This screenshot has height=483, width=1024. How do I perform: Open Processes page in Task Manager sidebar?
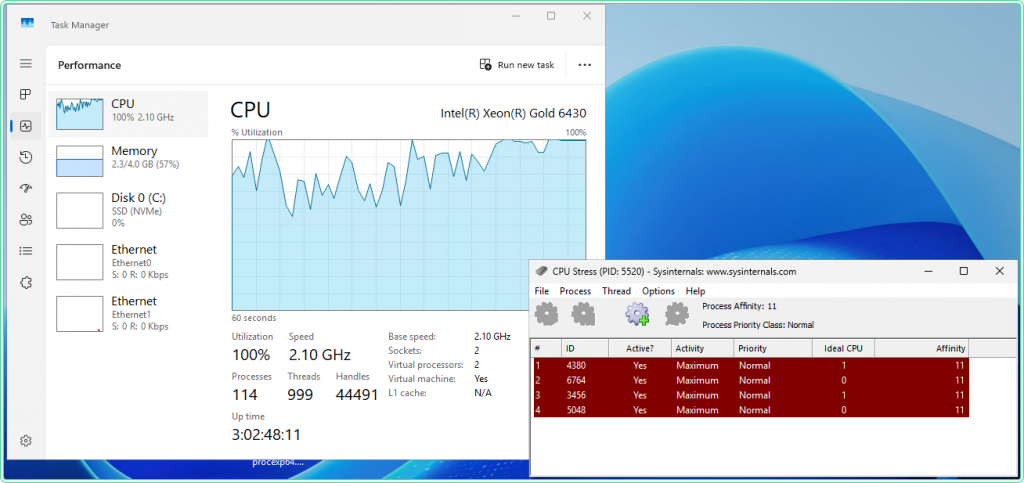(x=25, y=95)
